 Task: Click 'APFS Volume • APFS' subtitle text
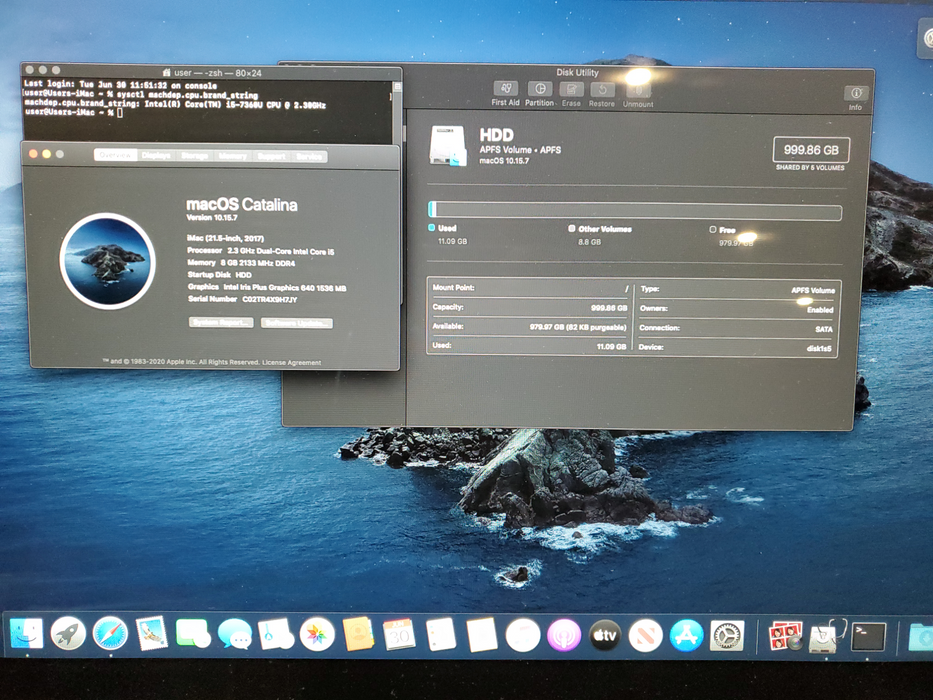(520, 150)
